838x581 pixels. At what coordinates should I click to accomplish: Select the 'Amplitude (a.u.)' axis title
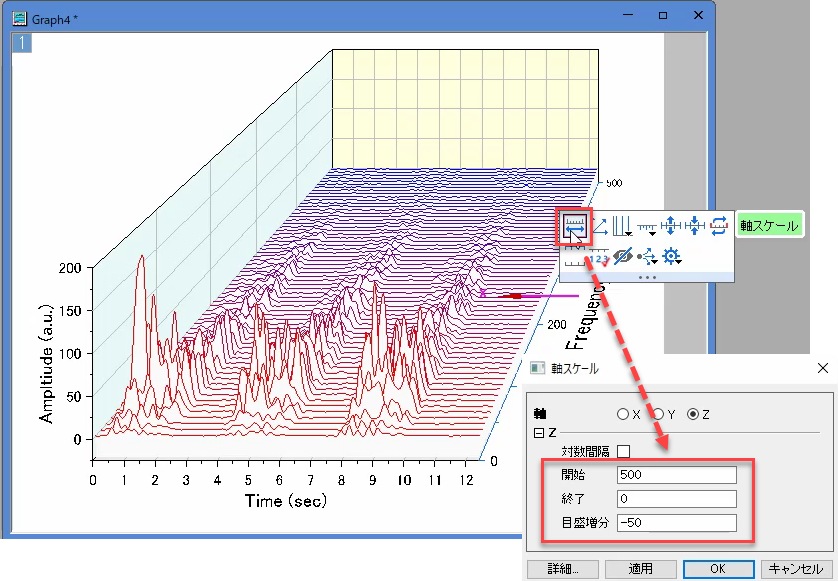[47, 364]
